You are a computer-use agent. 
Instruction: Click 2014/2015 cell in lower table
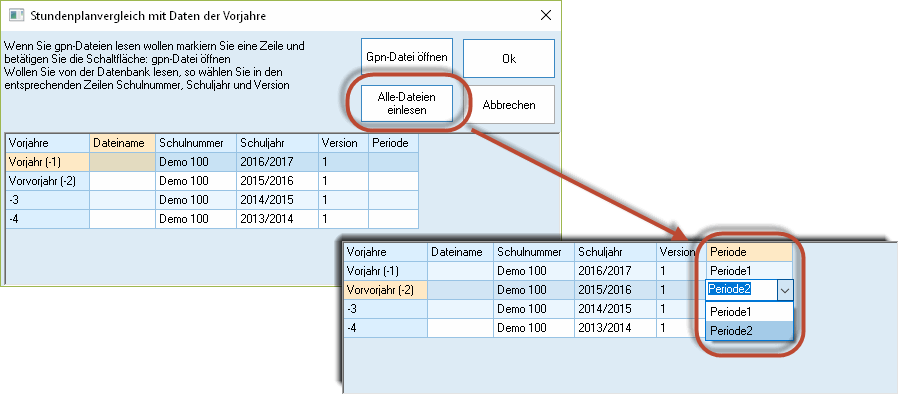(616, 309)
